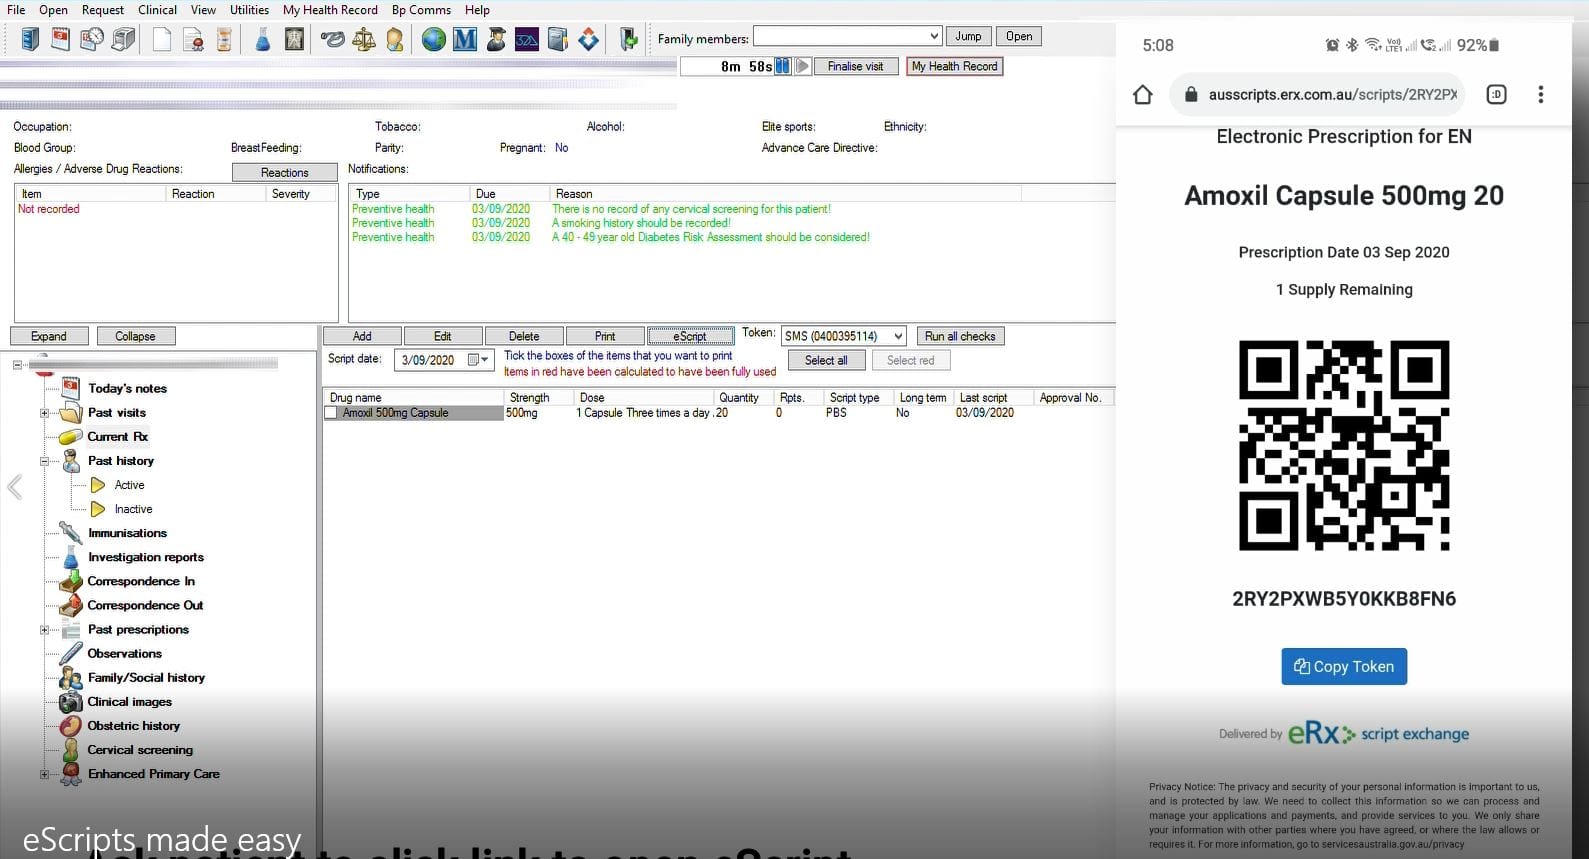This screenshot has height=859, width=1589.
Task: Click the timer play arrow button
Action: pyautogui.click(x=802, y=66)
